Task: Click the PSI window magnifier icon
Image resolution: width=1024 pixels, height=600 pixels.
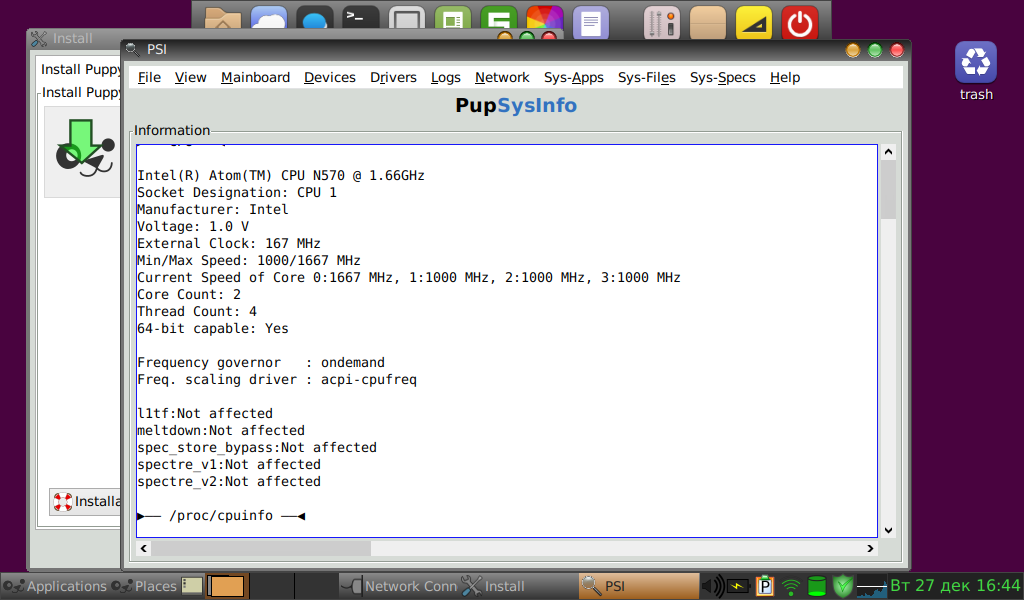Action: (133, 49)
